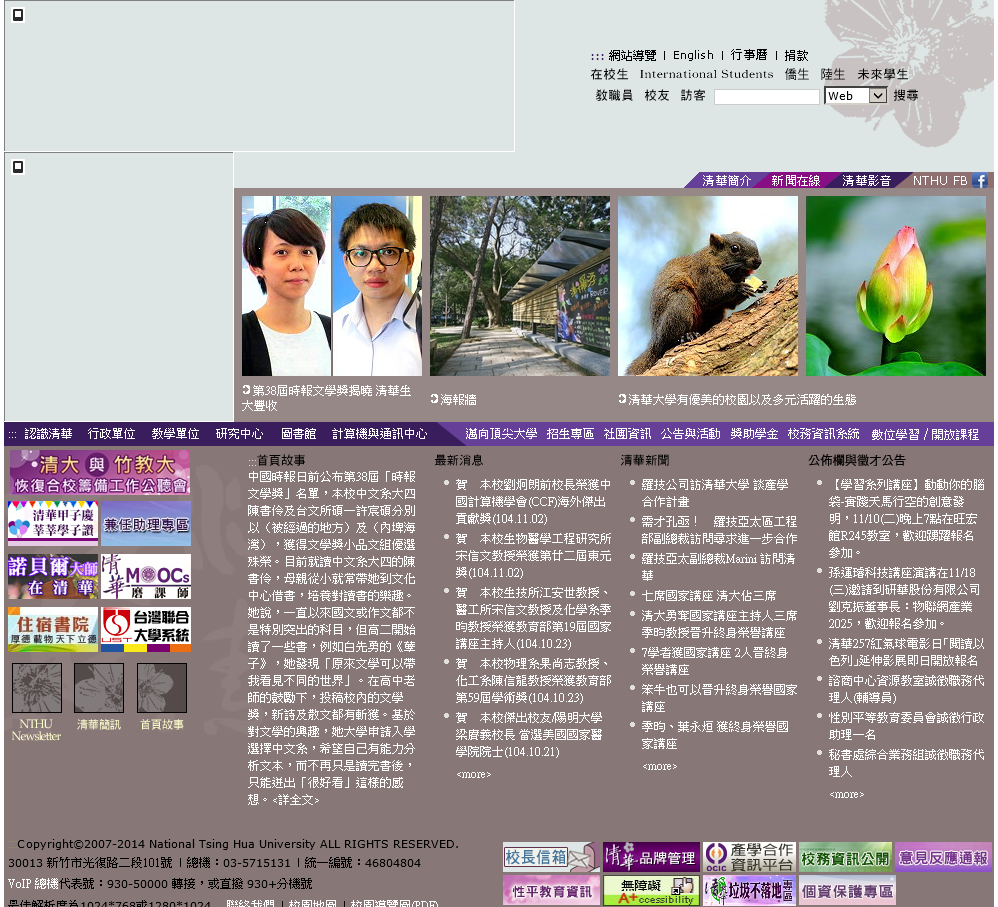Open the 兼任助理專區 banner
Viewport: 998px width, 907px height.
(146, 524)
